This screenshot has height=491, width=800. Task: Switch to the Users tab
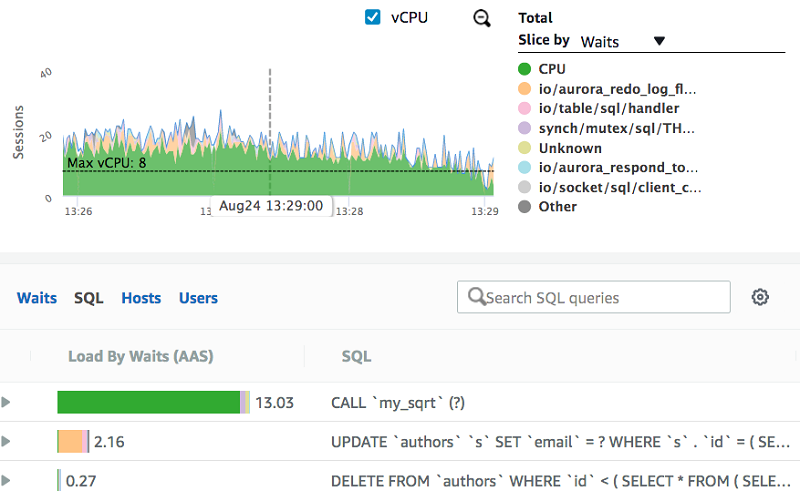(x=198, y=298)
